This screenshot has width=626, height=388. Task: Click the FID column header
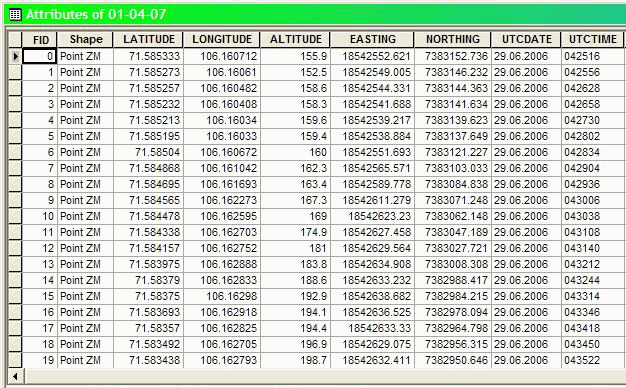tap(40, 40)
